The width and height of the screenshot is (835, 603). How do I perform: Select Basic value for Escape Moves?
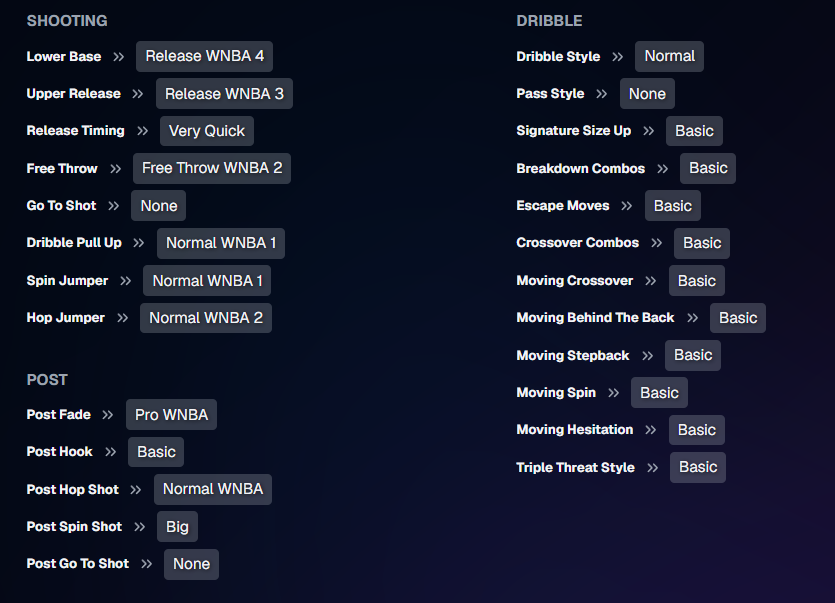[x=673, y=206]
